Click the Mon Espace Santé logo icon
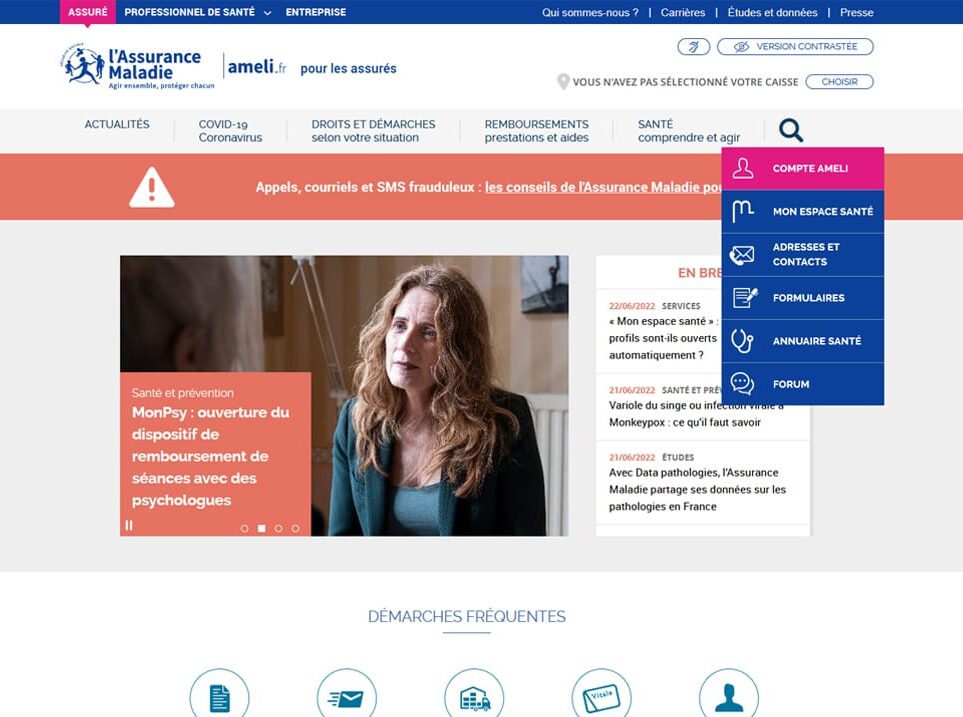This screenshot has height=717, width=963. pos(743,211)
